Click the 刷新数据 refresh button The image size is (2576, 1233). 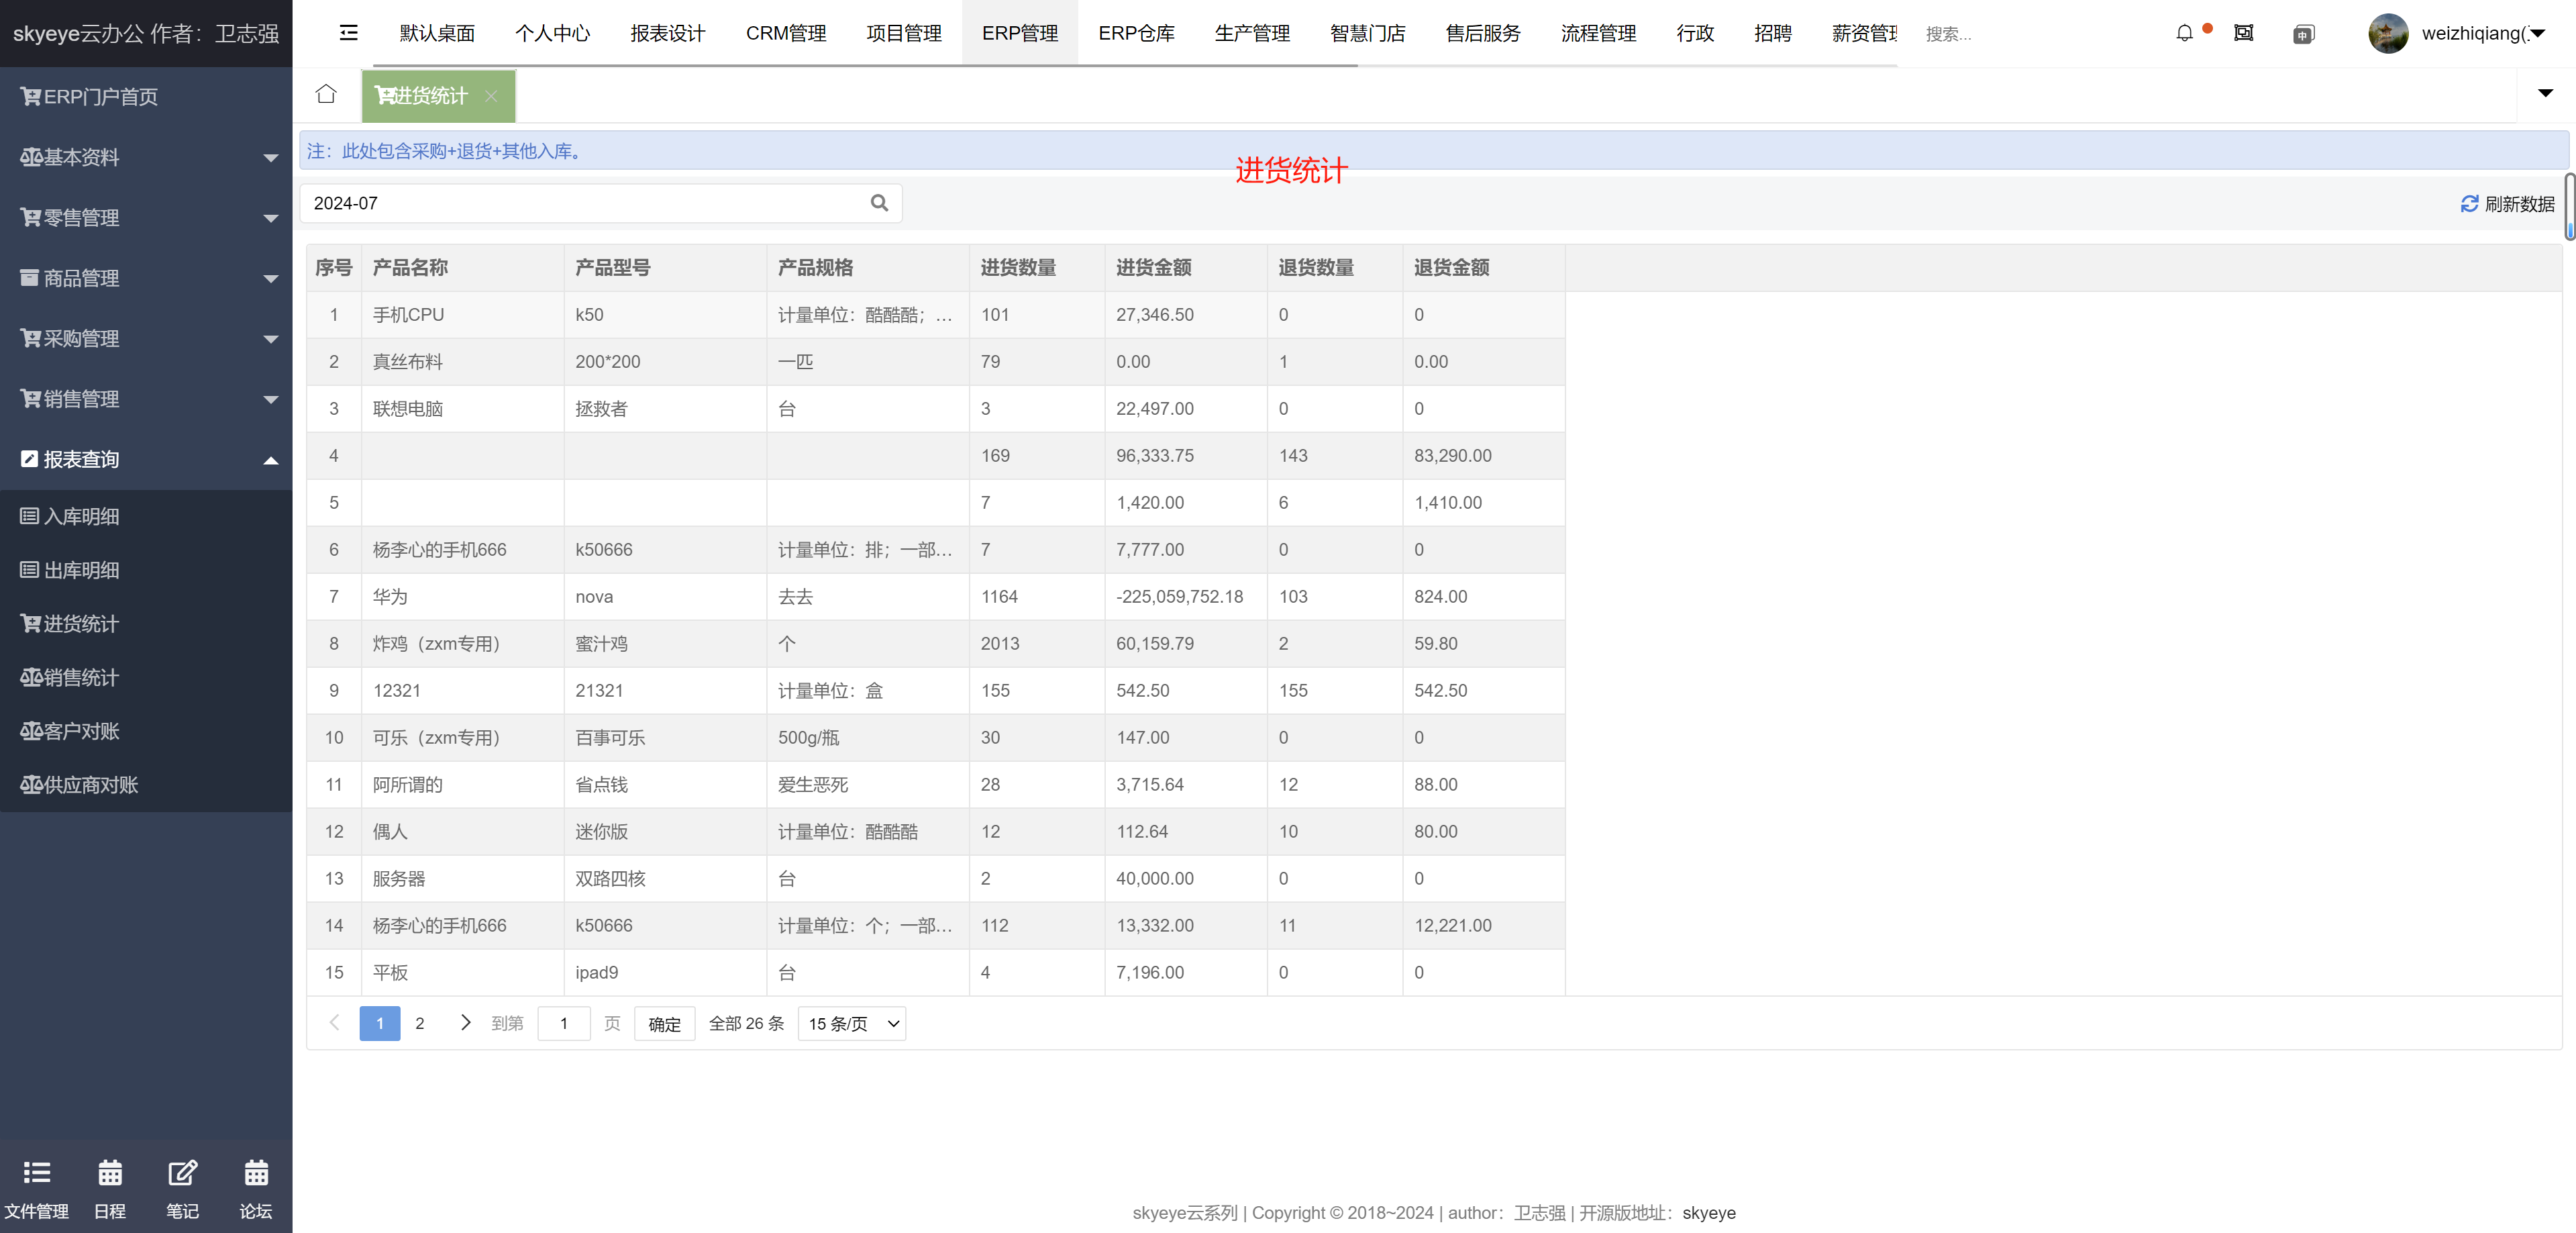[2507, 204]
